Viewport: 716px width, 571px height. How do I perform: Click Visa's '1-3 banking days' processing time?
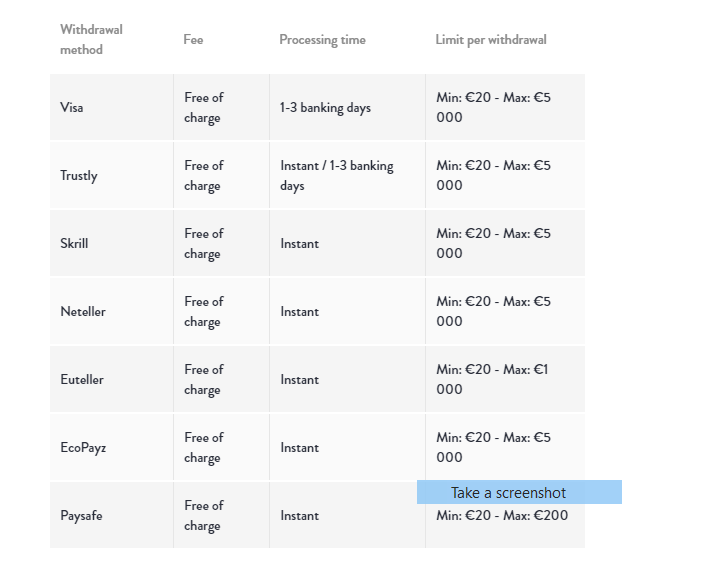pos(325,108)
